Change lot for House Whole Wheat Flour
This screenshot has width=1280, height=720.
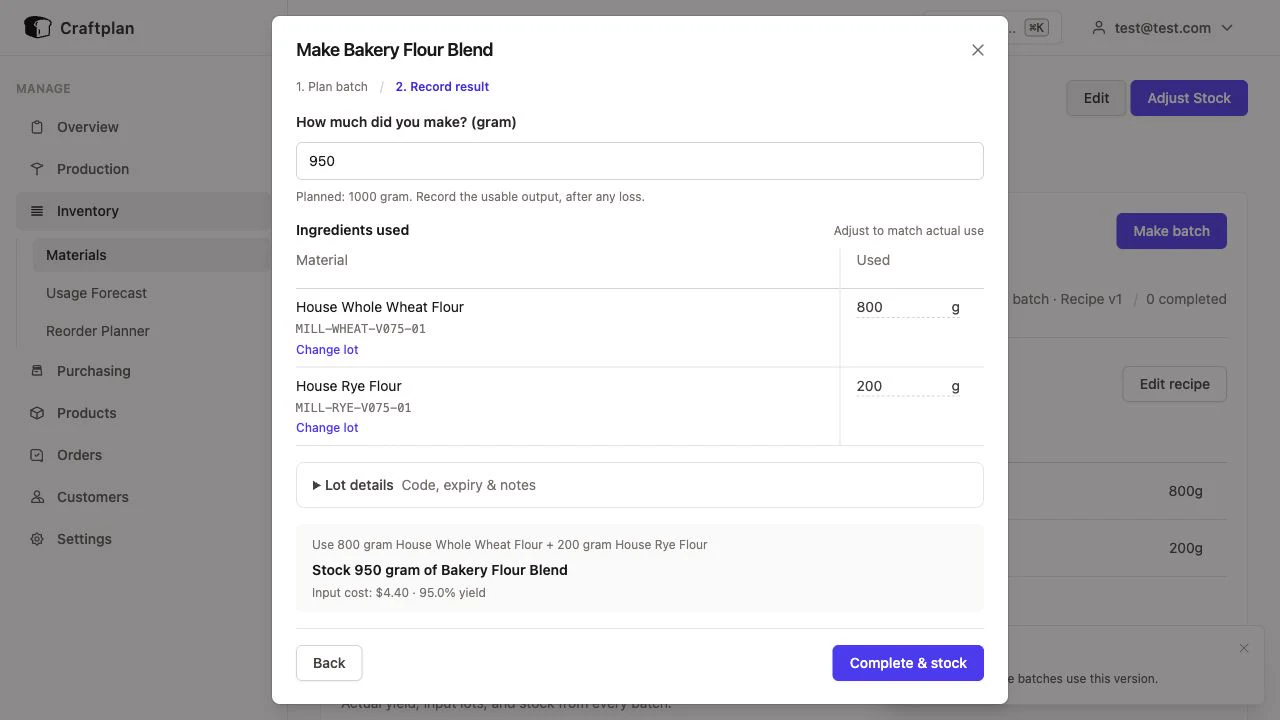click(327, 350)
